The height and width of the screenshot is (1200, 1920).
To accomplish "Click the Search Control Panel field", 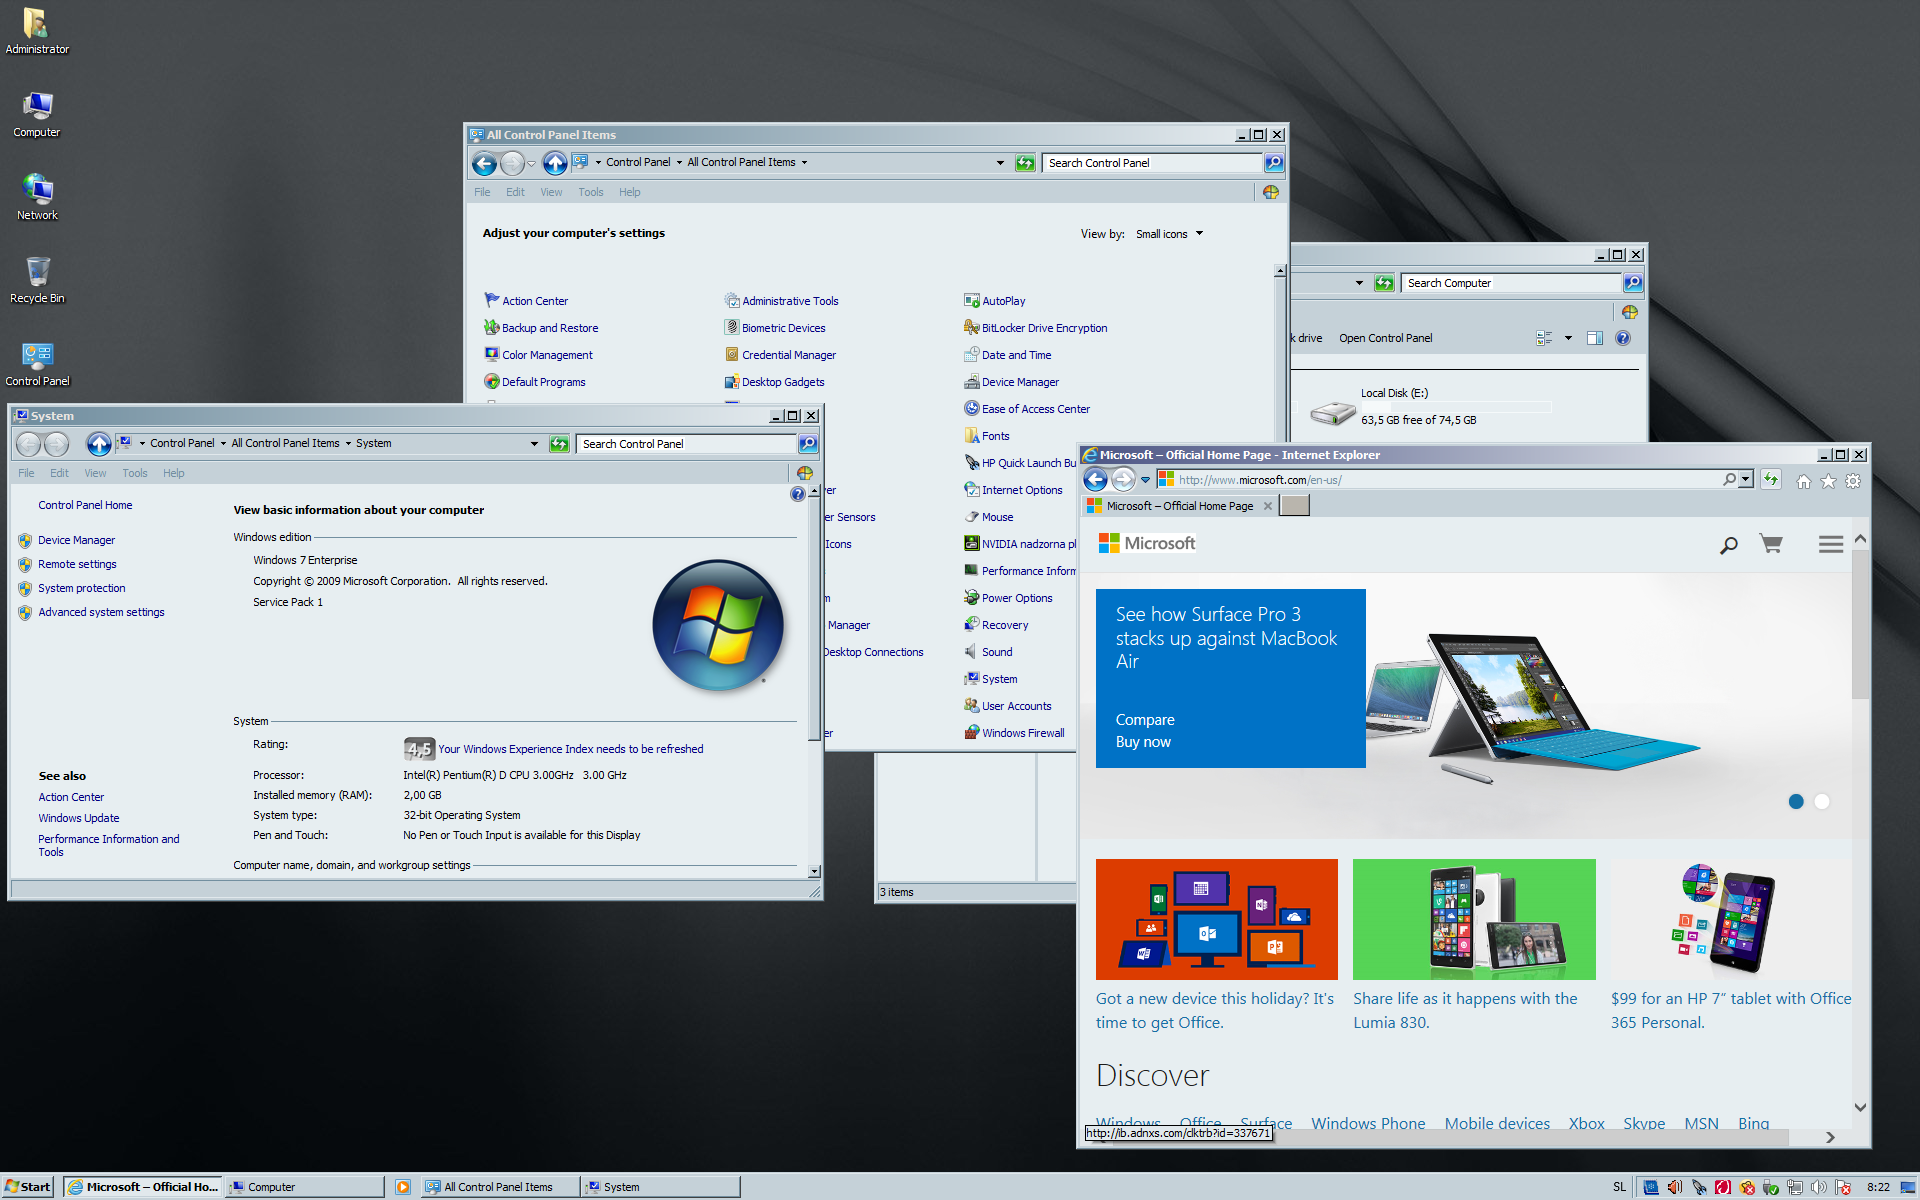I will click(1150, 163).
